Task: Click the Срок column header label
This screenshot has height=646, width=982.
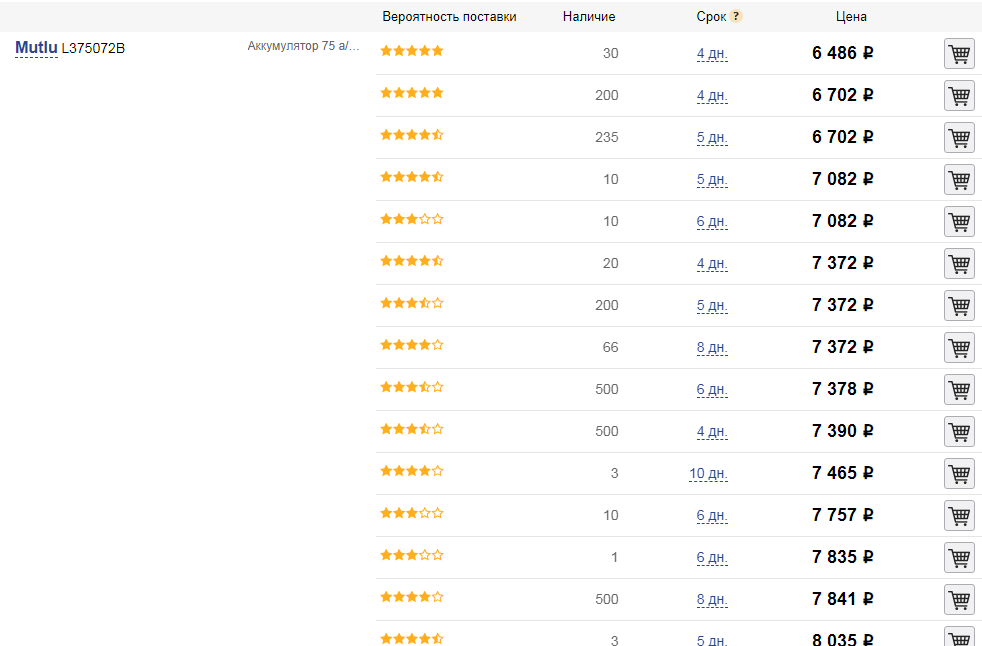Action: 711,16
